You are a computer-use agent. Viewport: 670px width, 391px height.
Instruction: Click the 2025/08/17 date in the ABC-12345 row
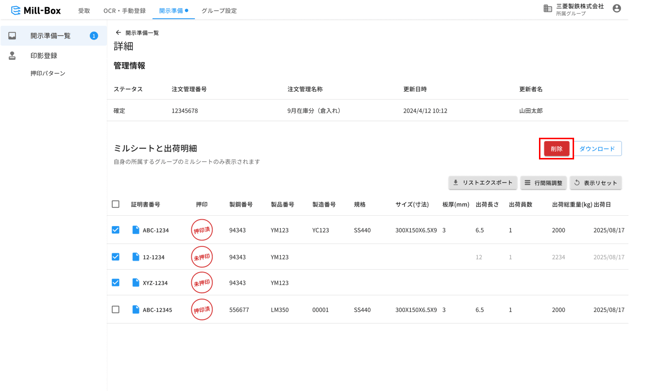(x=609, y=310)
